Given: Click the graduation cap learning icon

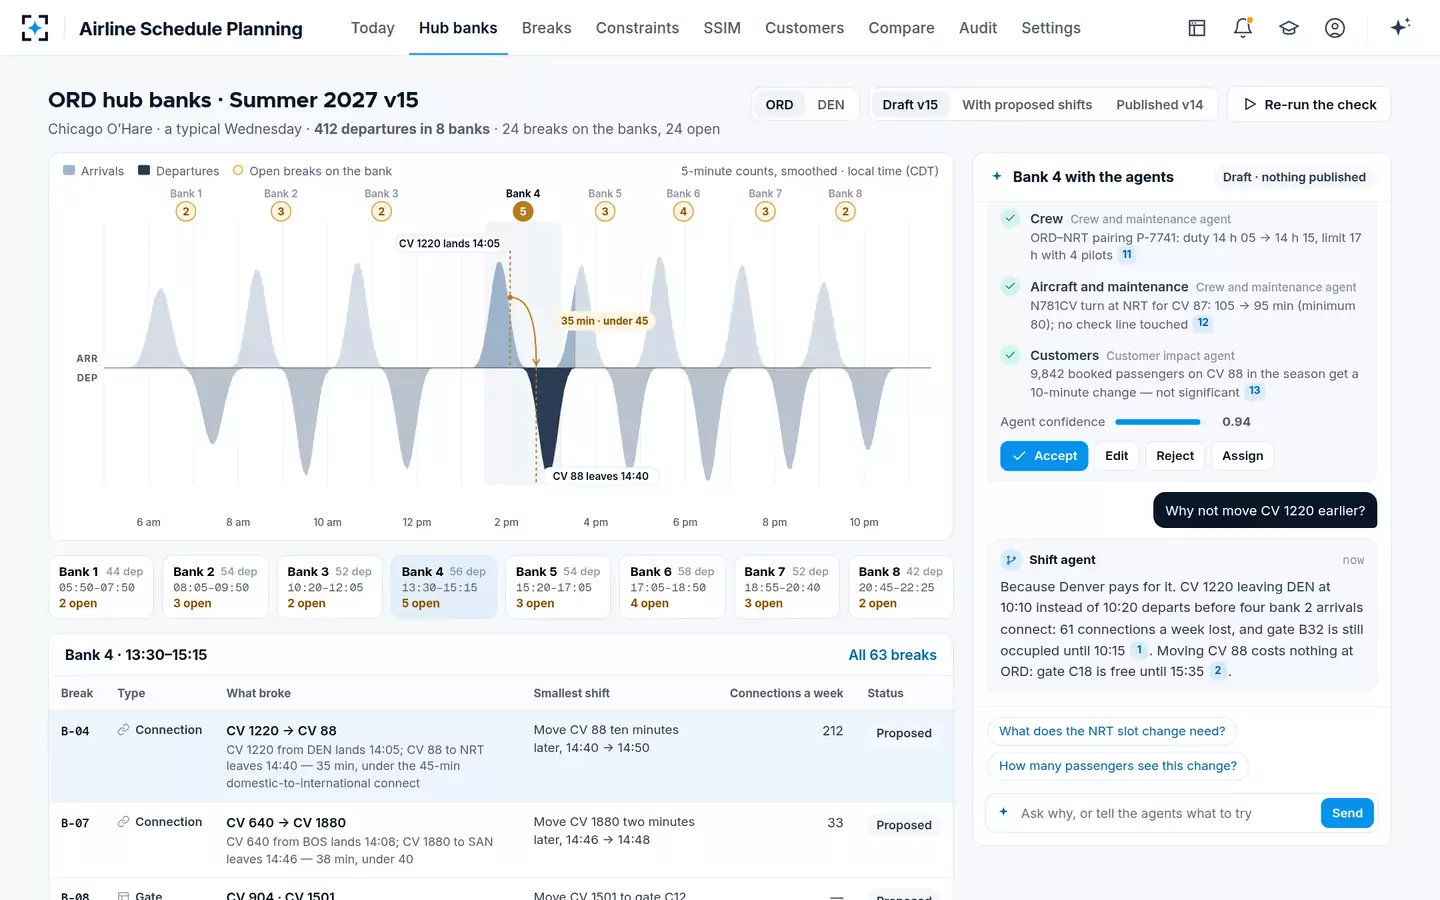Looking at the screenshot, I should (x=1289, y=28).
